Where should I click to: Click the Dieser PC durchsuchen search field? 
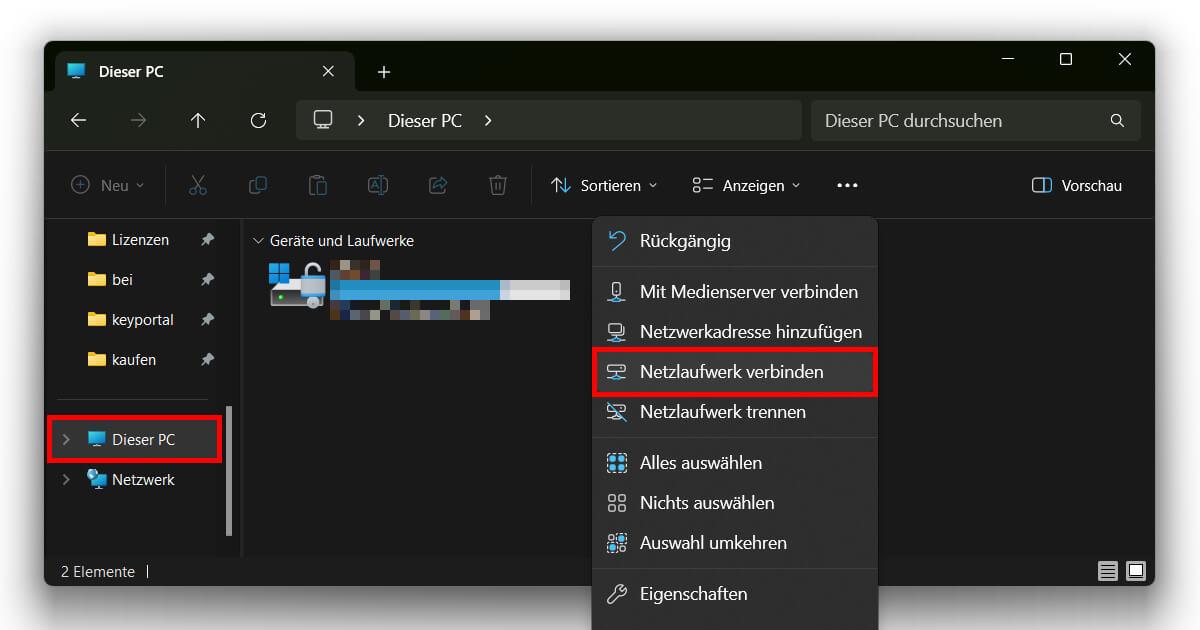(960, 120)
